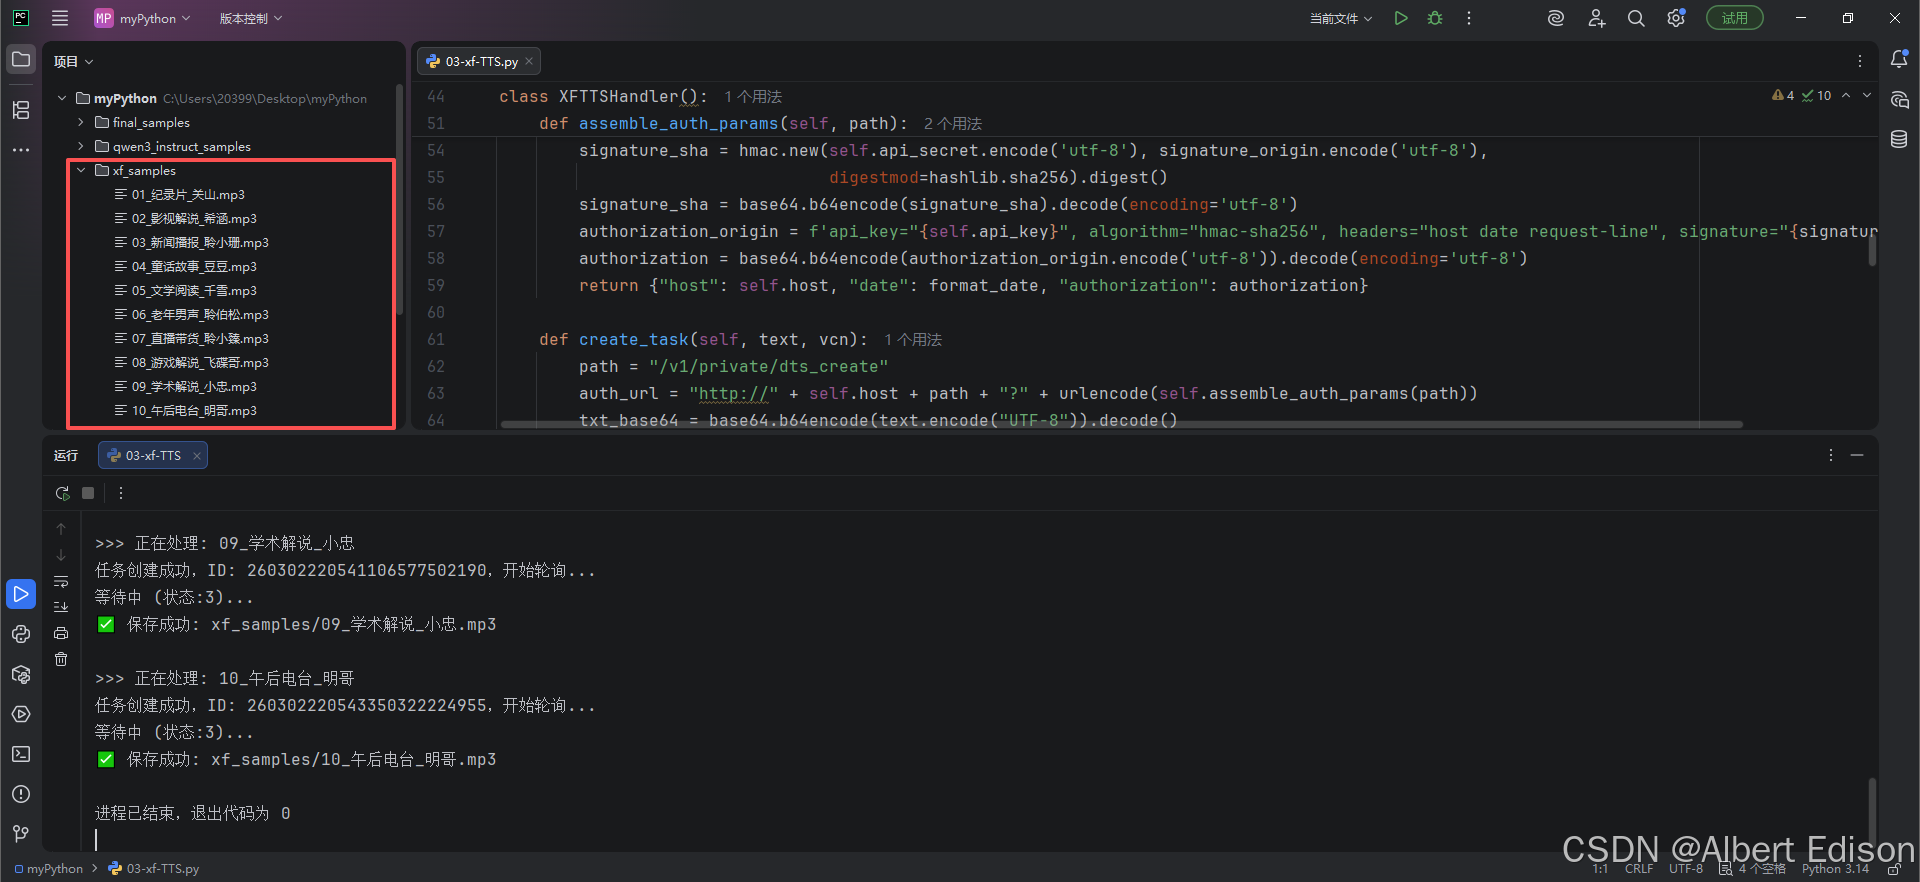This screenshot has width=1920, height=882.
Task: Stop the running process
Action: pos(88,493)
